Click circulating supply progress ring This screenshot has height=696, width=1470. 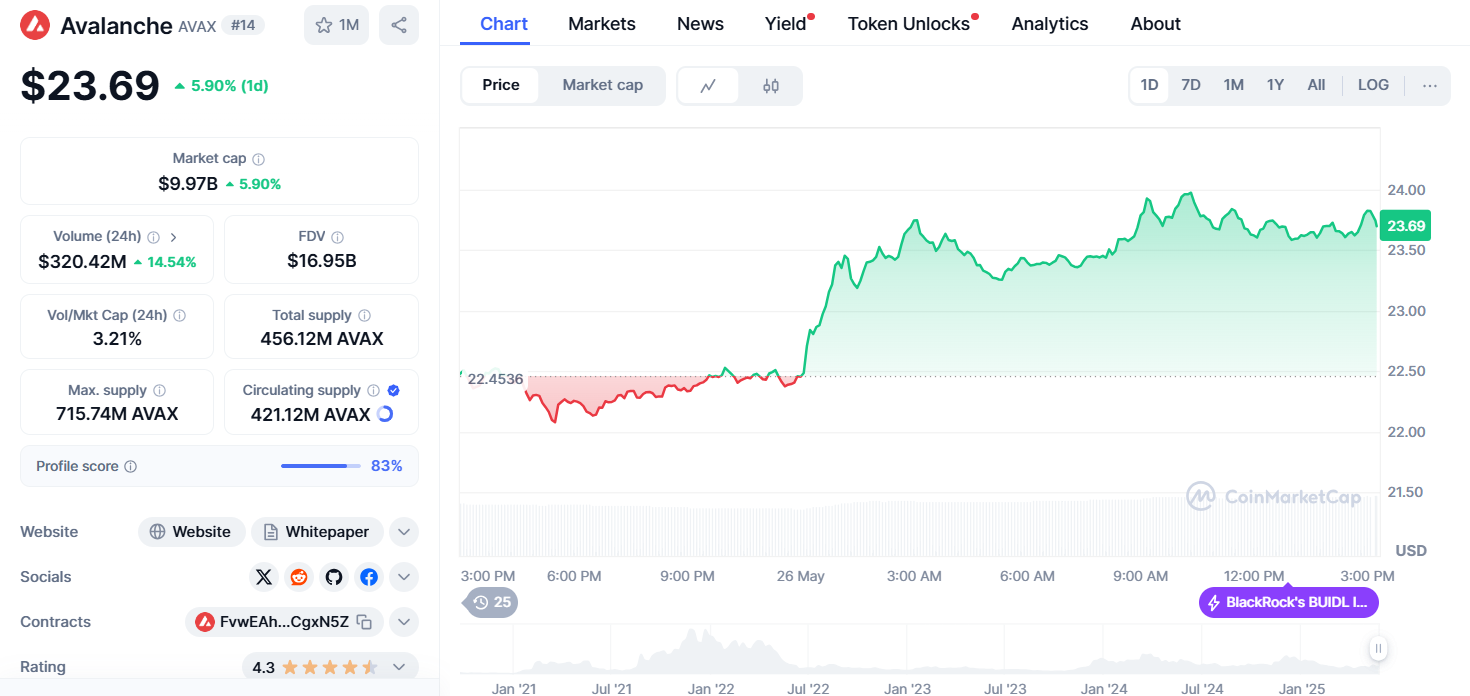385,414
